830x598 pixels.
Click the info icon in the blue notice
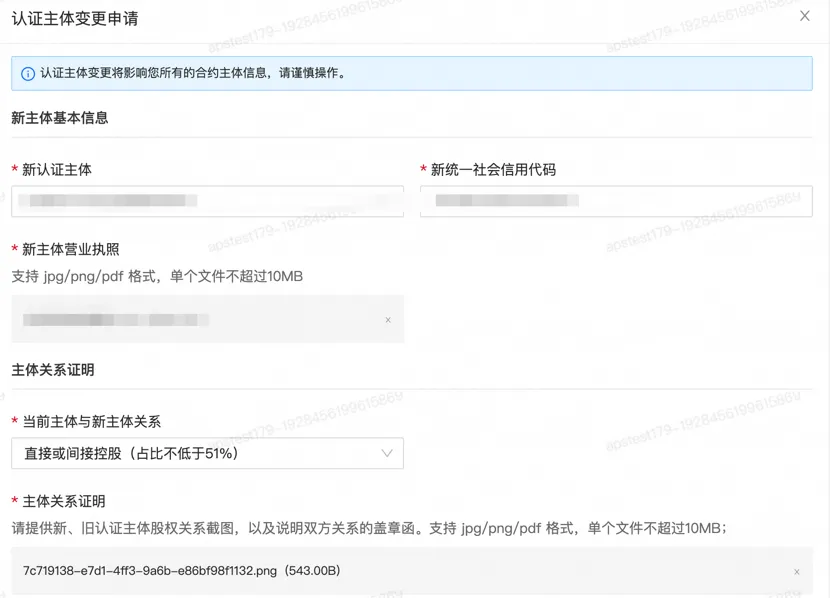point(28,74)
